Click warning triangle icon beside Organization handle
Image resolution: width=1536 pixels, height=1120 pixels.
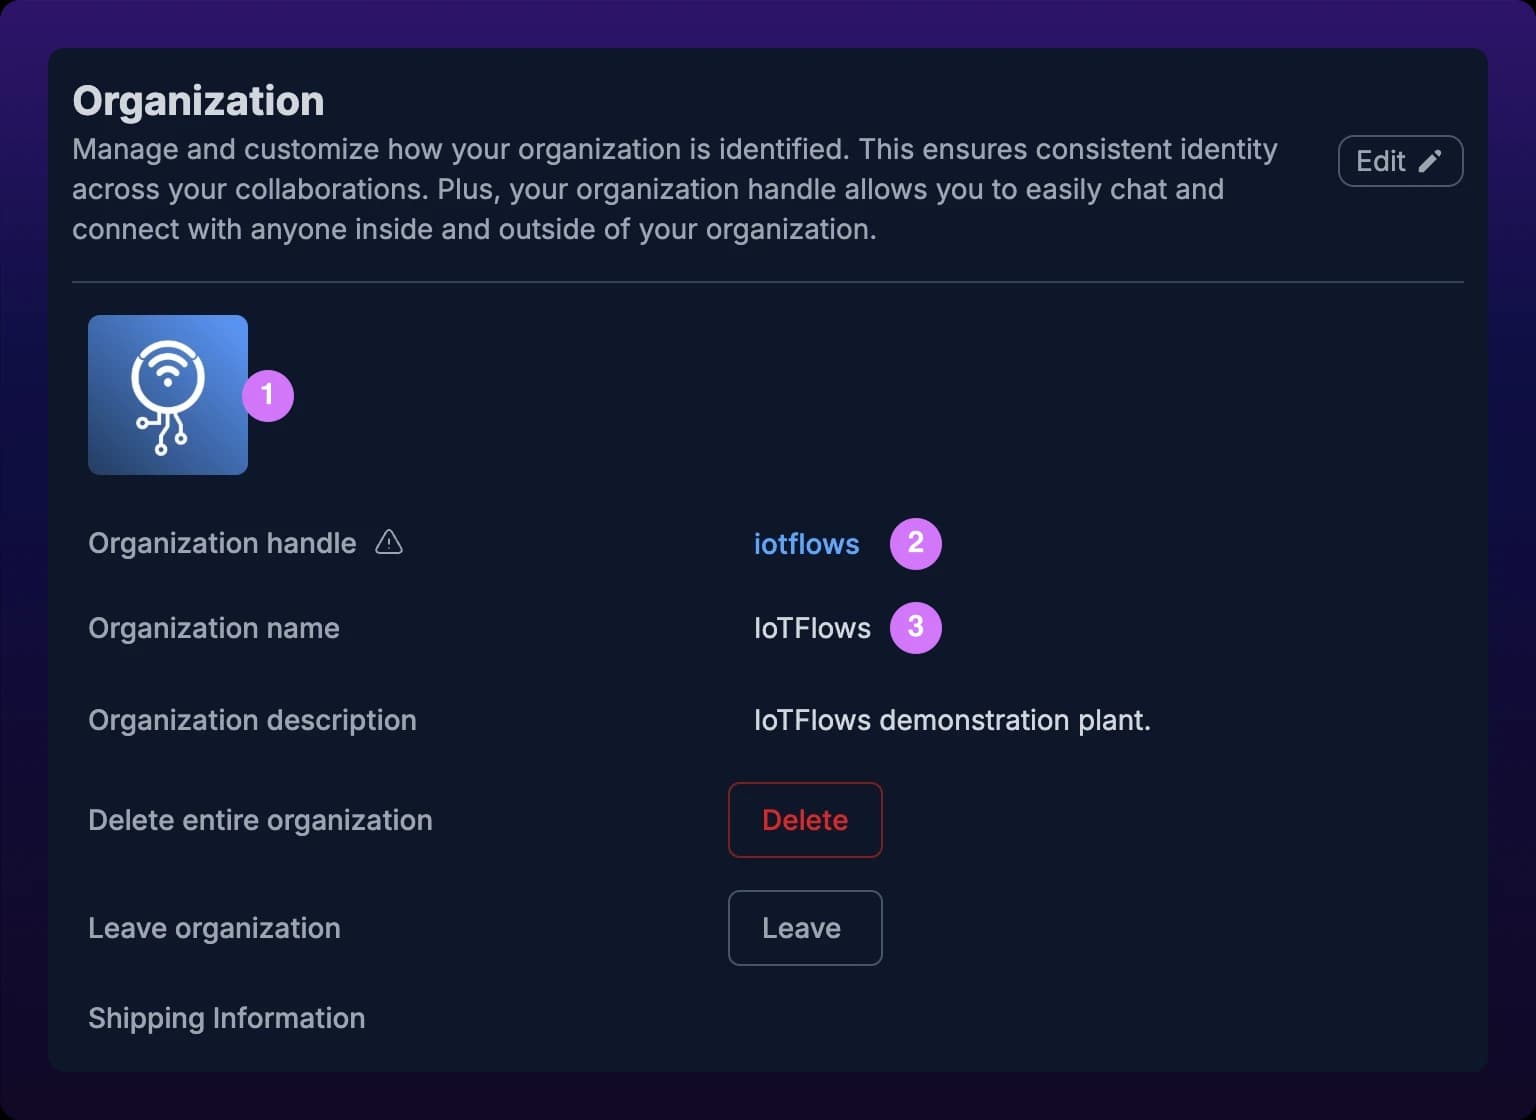pyautogui.click(x=389, y=542)
